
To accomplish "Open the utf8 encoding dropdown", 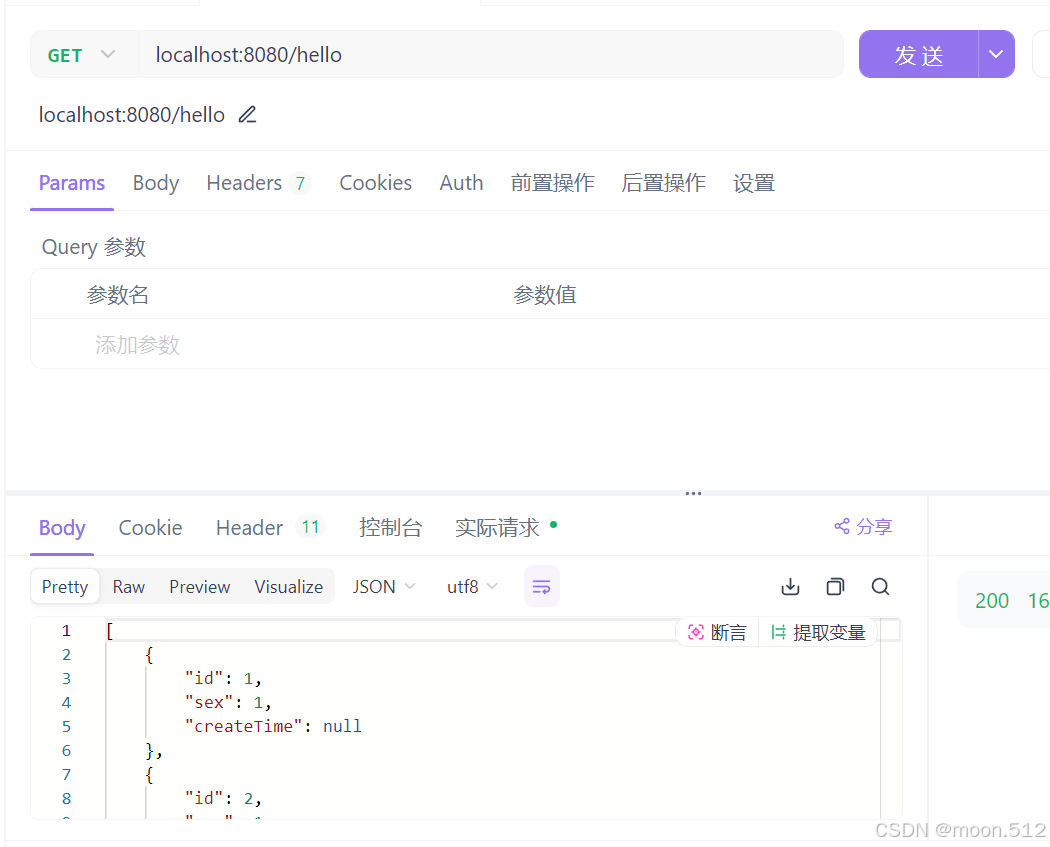I will [470, 586].
